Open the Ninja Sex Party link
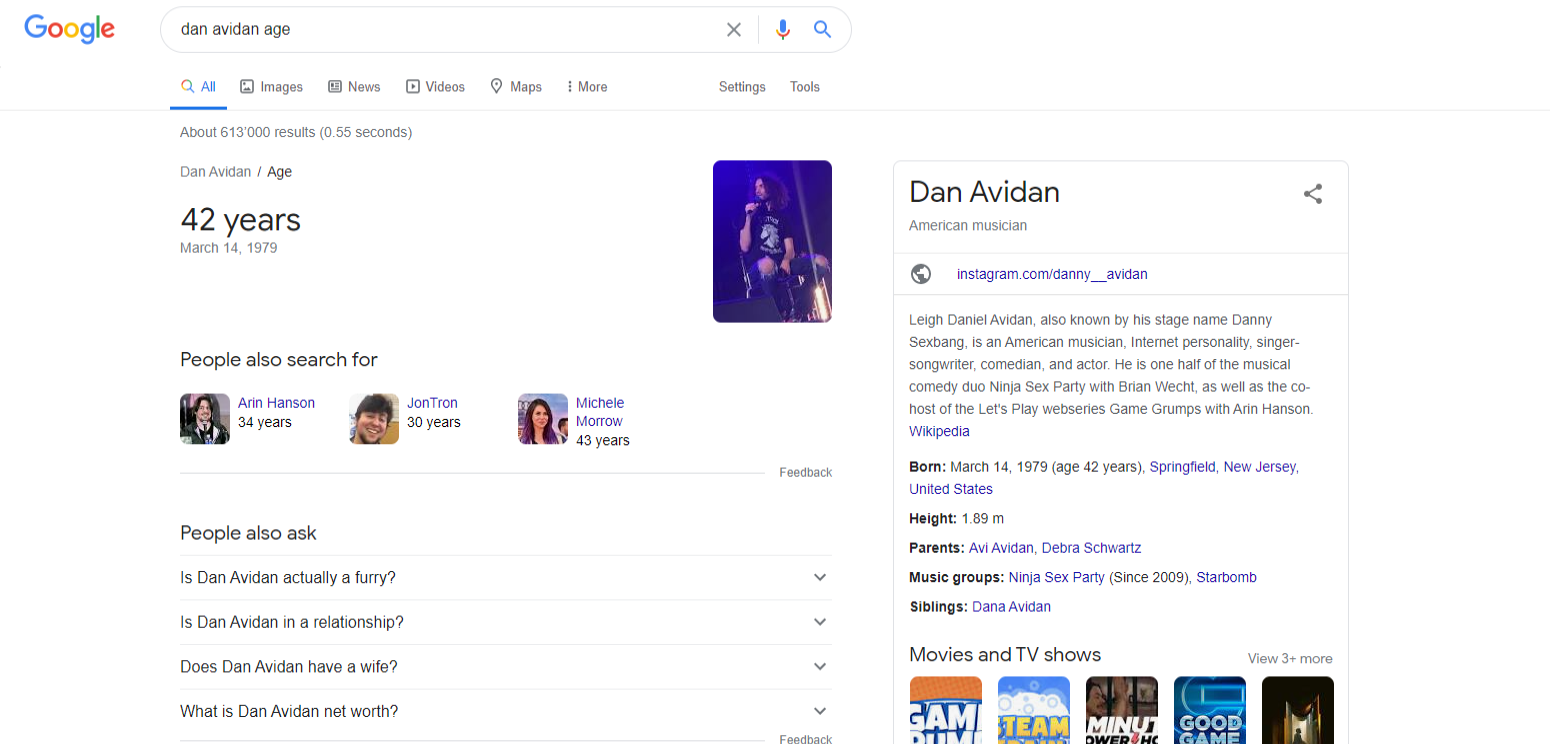1550x744 pixels. coord(1057,577)
